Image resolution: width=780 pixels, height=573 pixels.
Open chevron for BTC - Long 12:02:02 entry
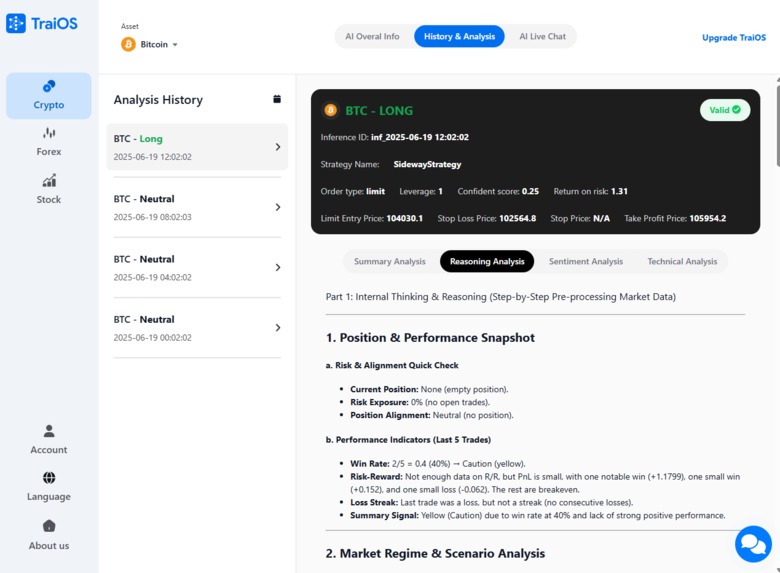pos(278,147)
